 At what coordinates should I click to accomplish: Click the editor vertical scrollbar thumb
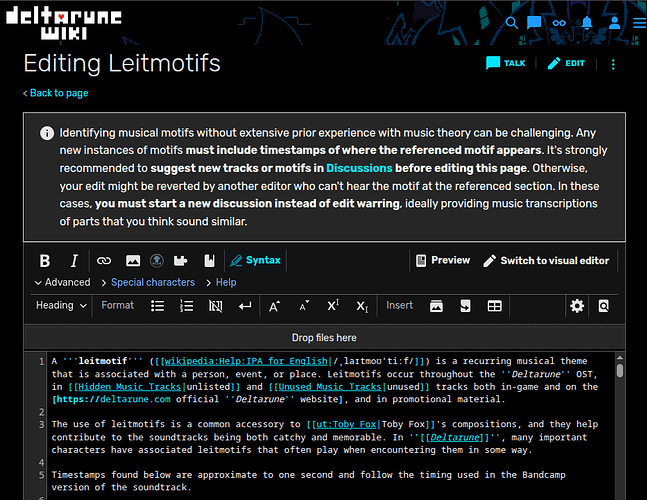[619, 370]
